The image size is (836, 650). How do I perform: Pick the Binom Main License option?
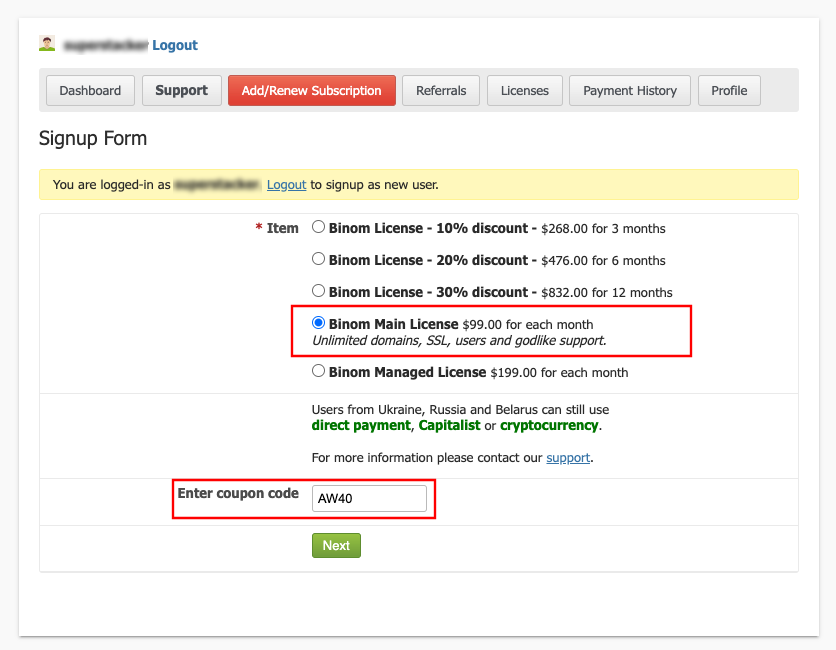[318, 322]
